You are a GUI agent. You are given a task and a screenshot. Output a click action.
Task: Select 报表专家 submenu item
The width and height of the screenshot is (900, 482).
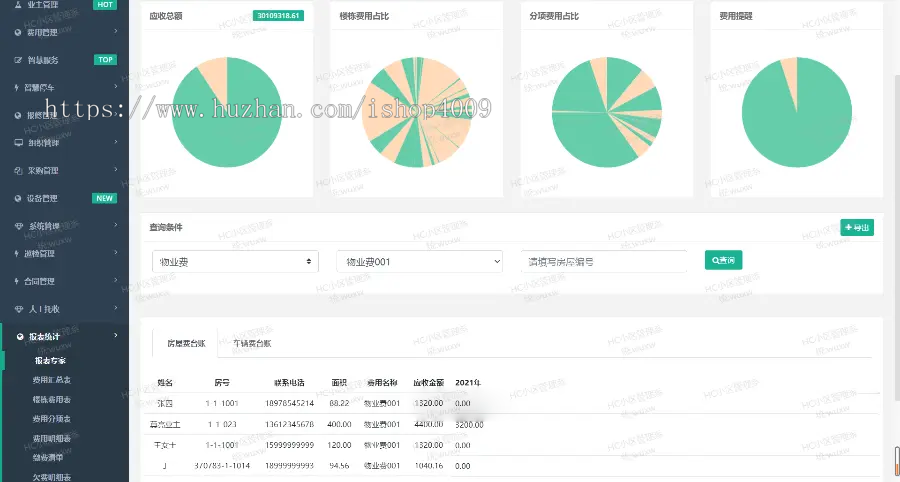point(50,361)
